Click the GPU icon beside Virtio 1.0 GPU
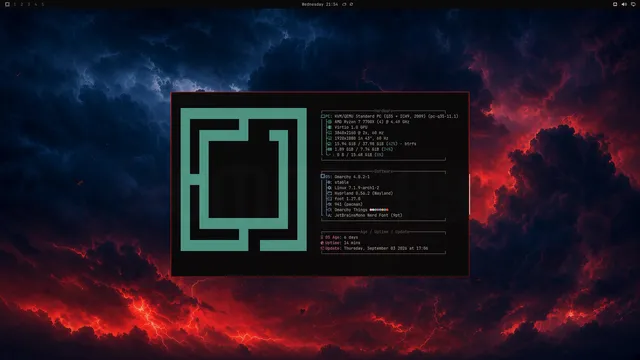Screen dimensions: 640x360 click(x=330, y=127)
